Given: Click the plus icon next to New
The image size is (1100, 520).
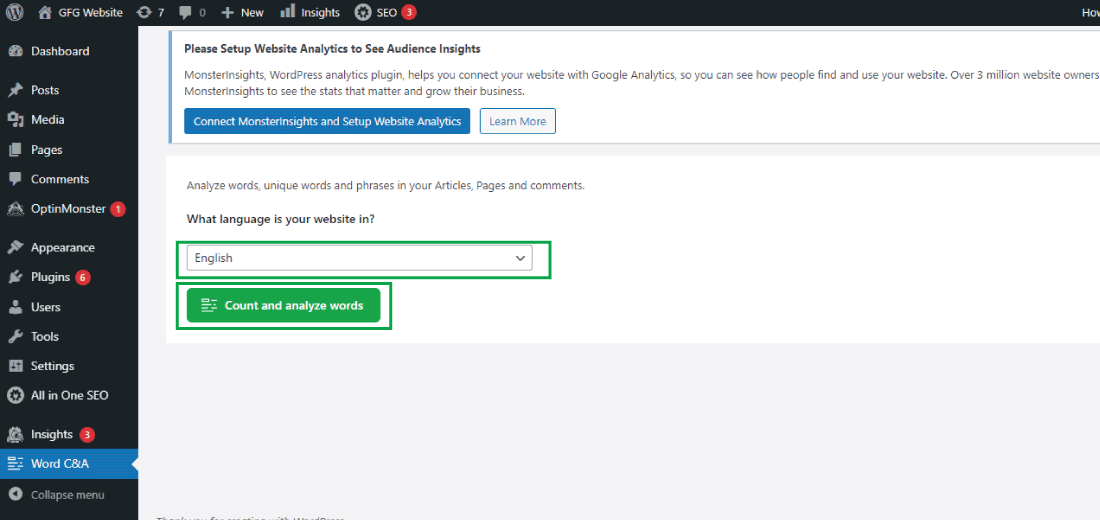Looking at the screenshot, I should click(227, 13).
